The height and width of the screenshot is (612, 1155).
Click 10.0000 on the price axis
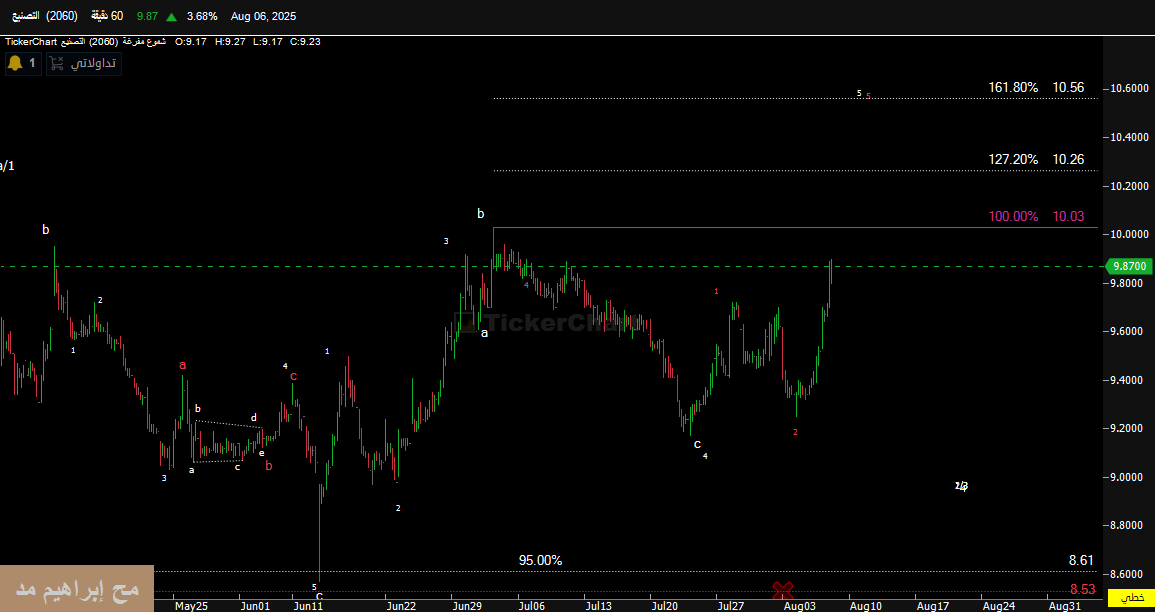tap(1131, 234)
